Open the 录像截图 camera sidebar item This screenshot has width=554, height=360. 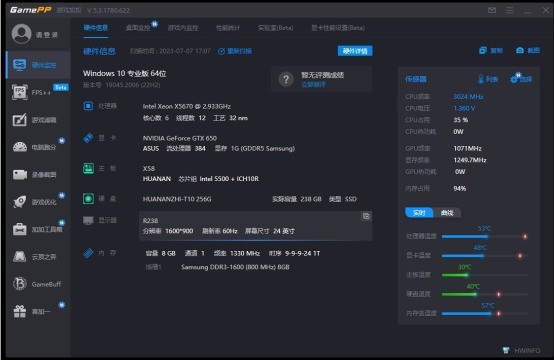tap(38, 175)
